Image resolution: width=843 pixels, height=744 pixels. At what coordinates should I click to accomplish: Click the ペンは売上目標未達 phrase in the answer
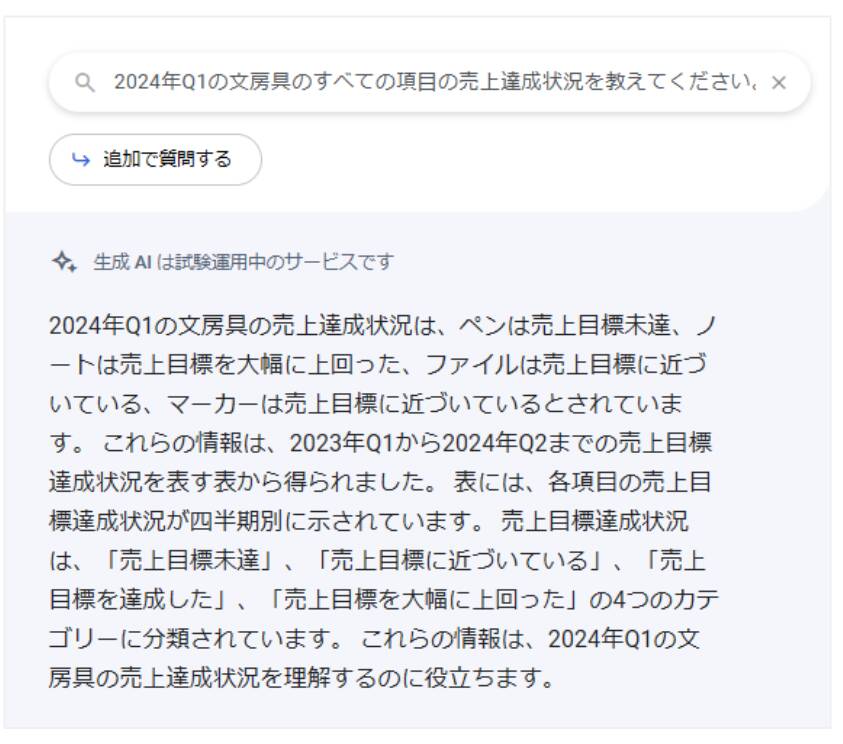coord(565,326)
